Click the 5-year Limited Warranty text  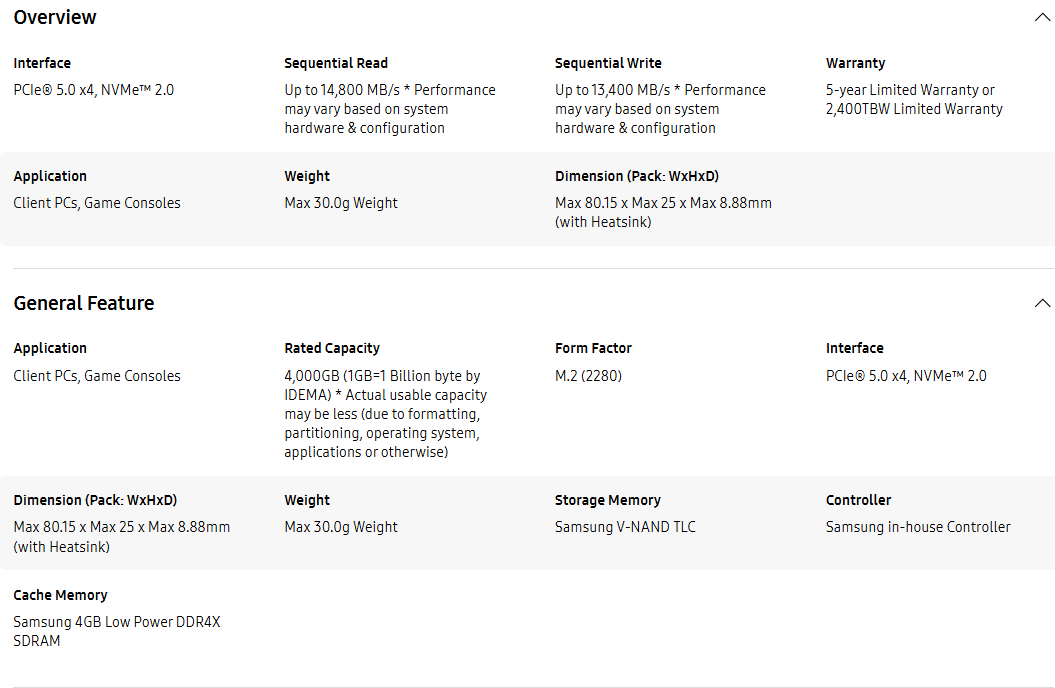[x=910, y=90]
